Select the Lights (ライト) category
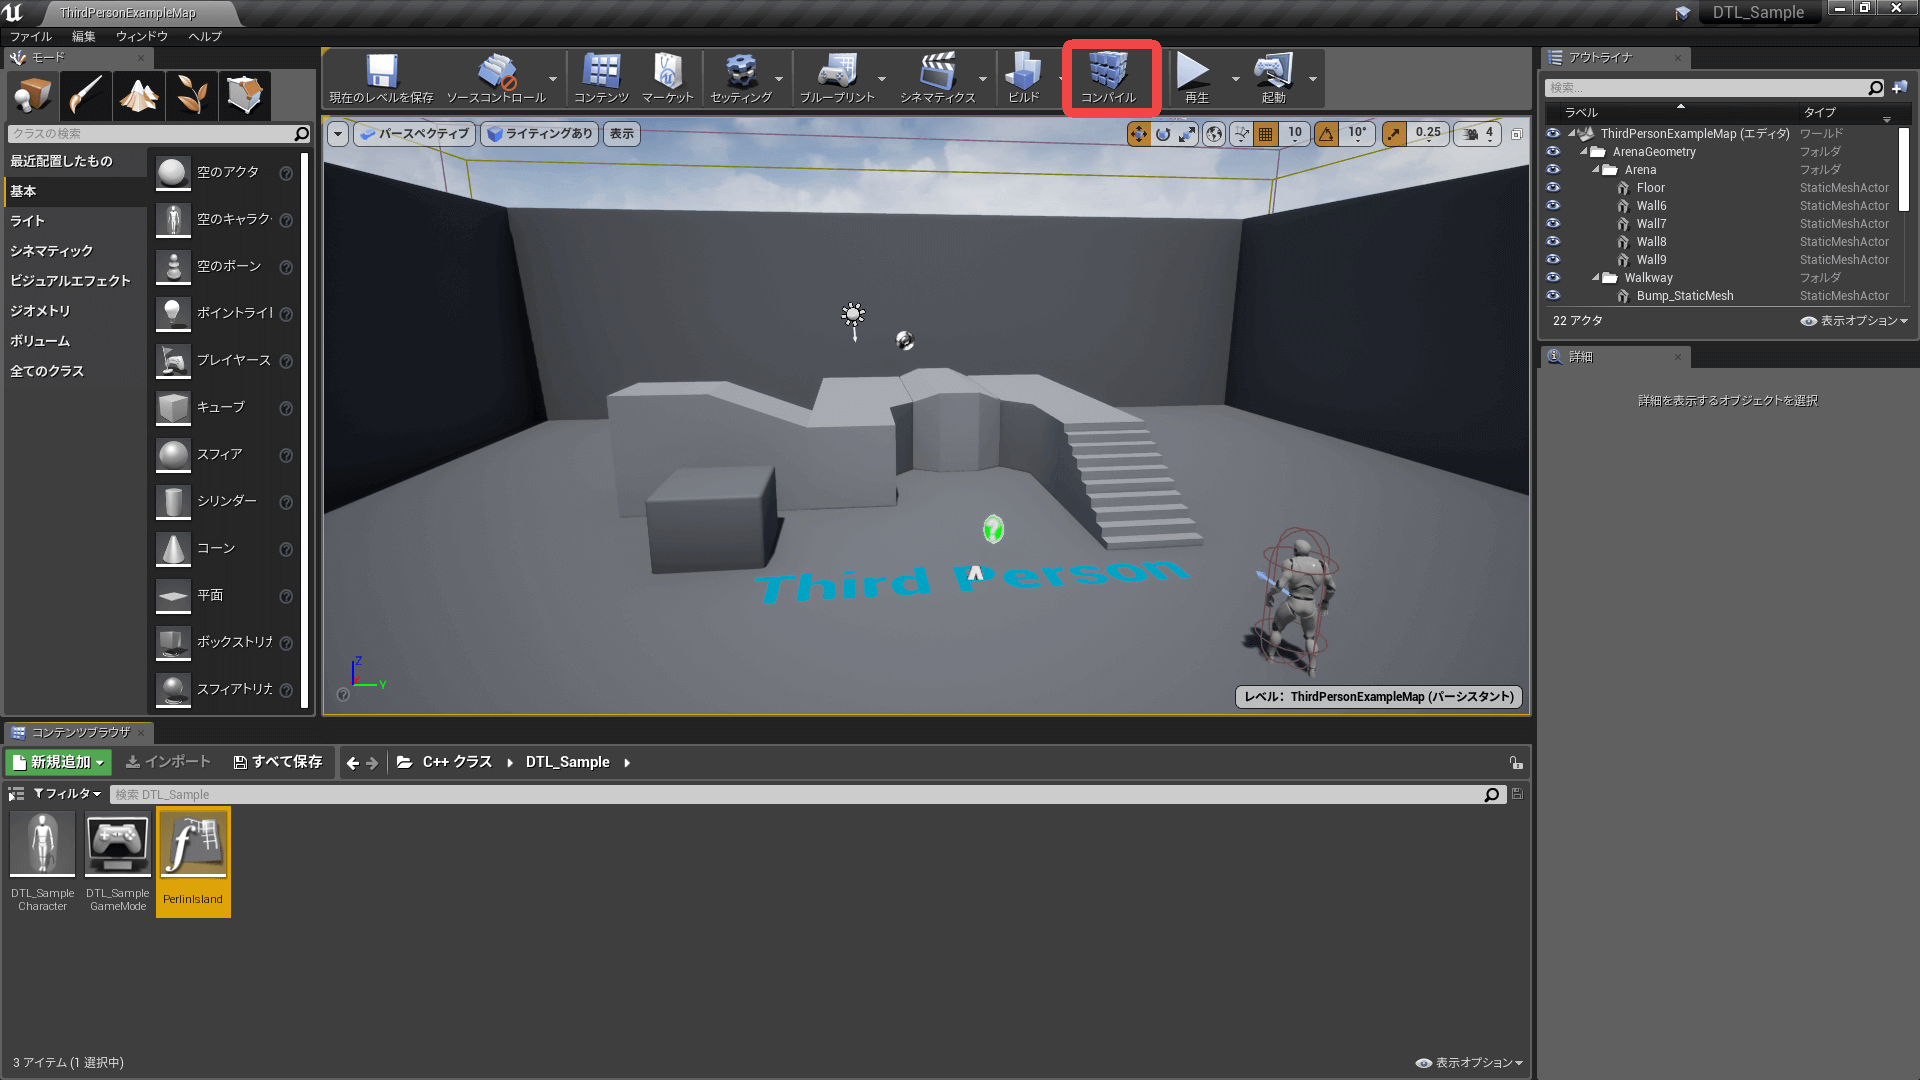Image resolution: width=1920 pixels, height=1080 pixels. tap(28, 221)
